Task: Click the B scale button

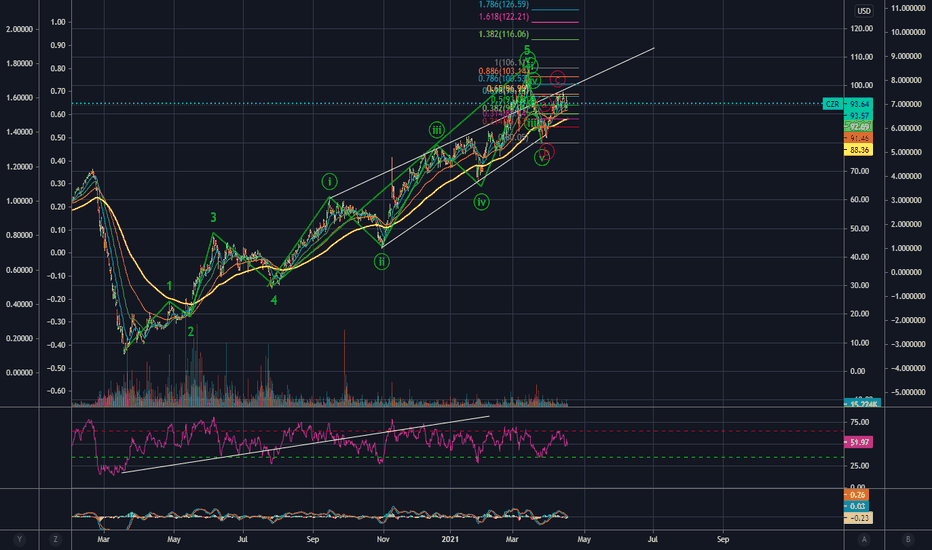Action: (908, 540)
